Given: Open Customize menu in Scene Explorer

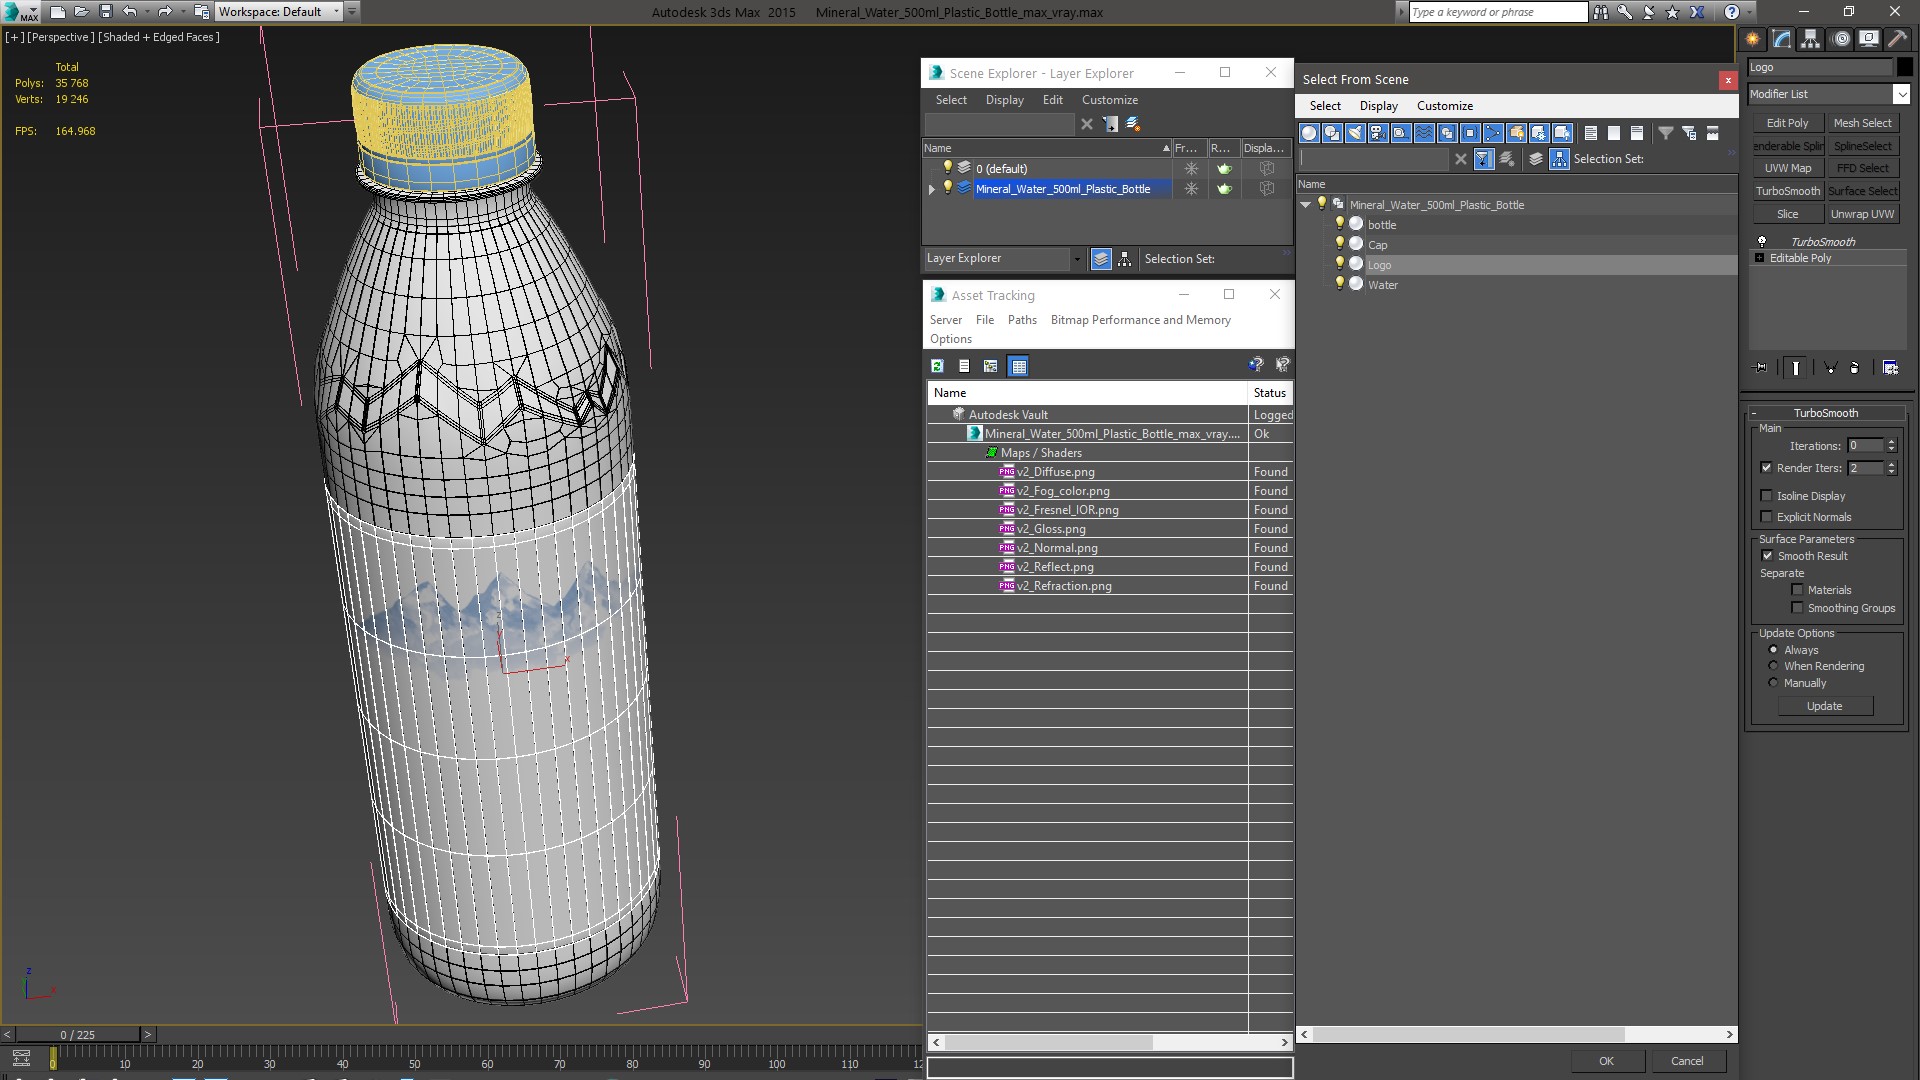Looking at the screenshot, I should [x=1110, y=100].
